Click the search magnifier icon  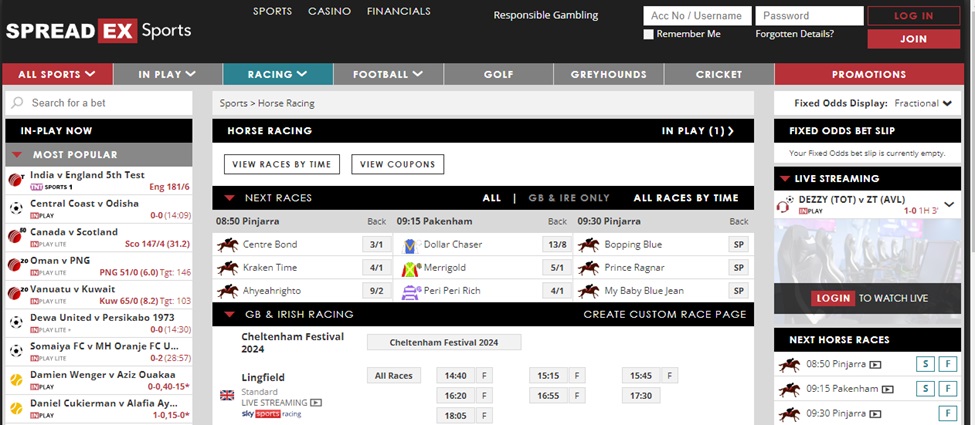17,103
